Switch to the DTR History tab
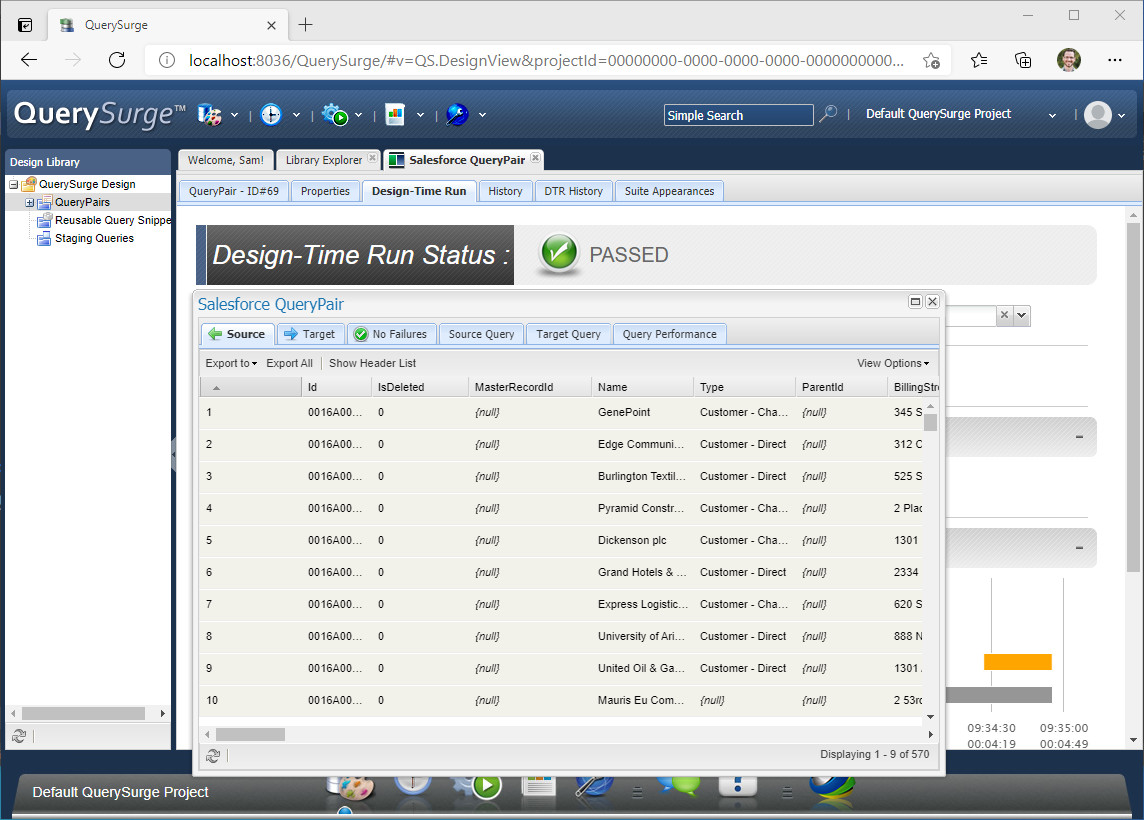The width and height of the screenshot is (1144, 820). click(x=573, y=191)
